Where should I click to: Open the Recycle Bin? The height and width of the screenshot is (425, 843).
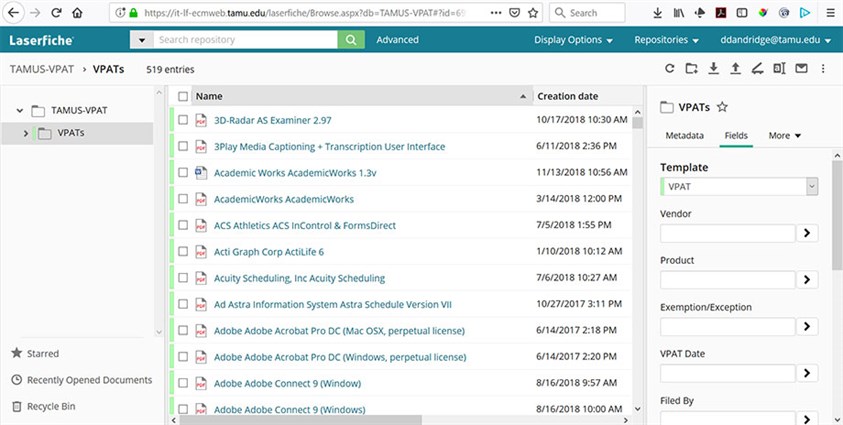pos(44,406)
